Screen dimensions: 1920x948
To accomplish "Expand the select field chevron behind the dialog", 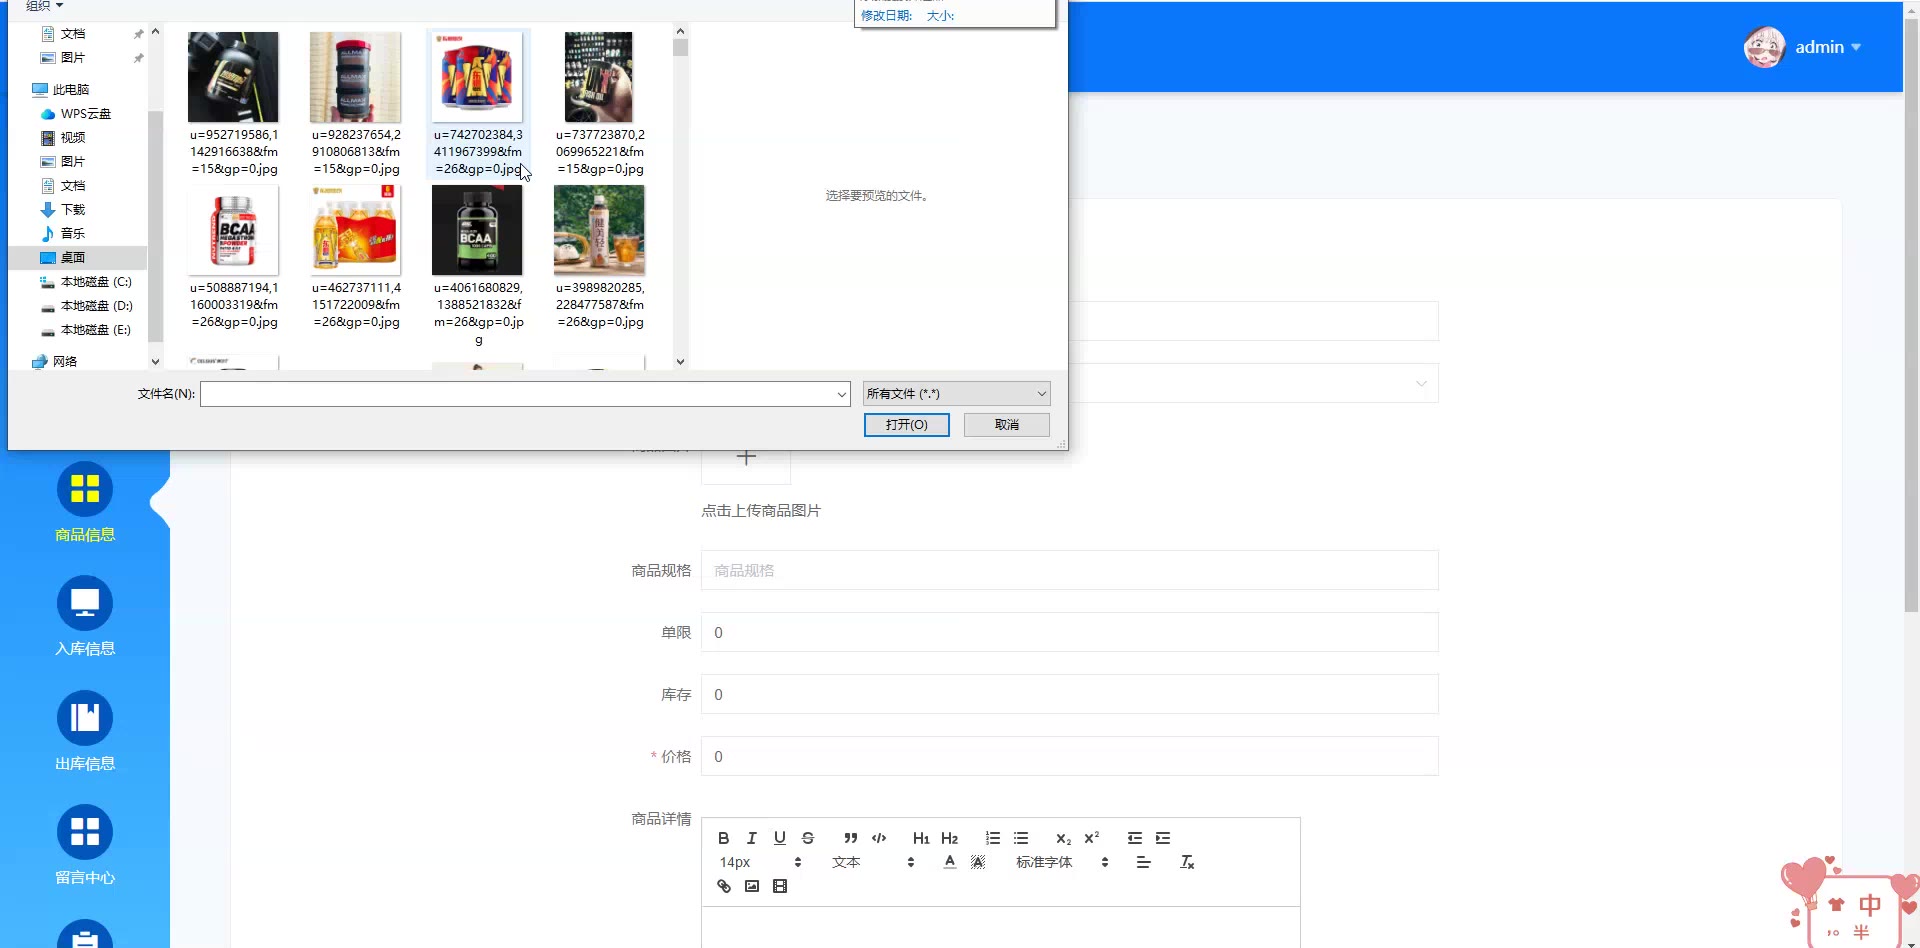I will pyautogui.click(x=1421, y=384).
